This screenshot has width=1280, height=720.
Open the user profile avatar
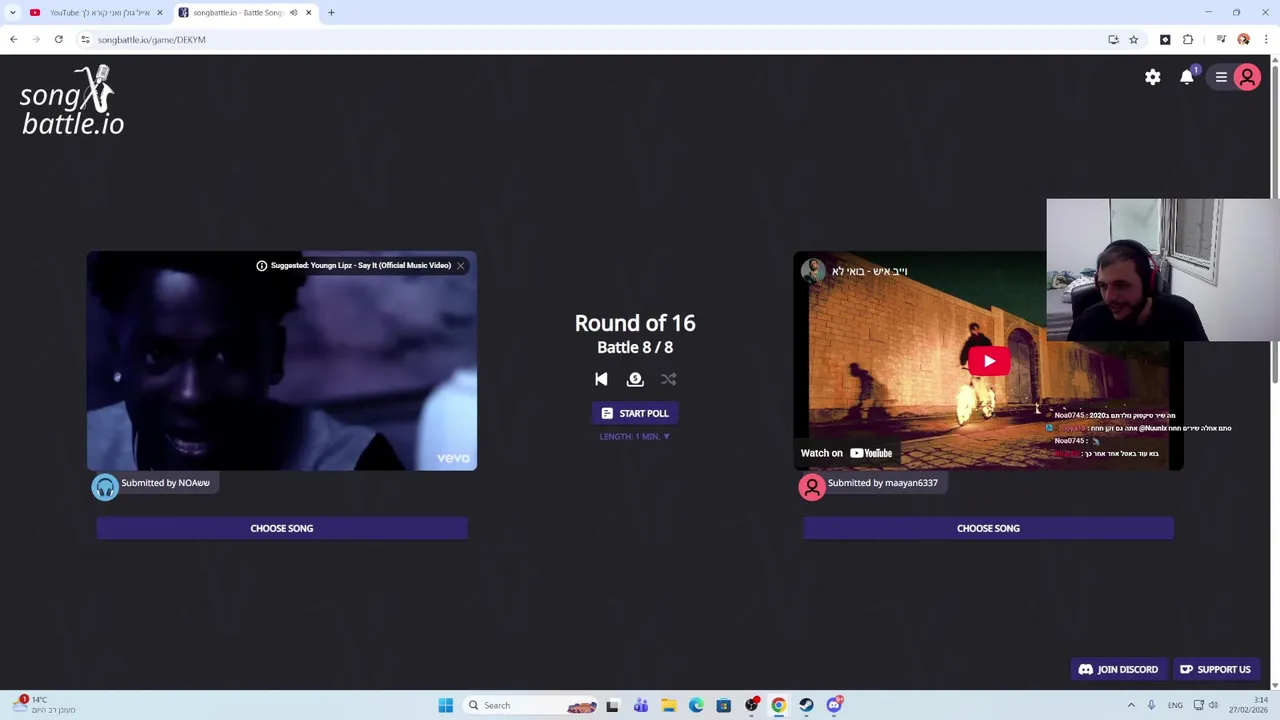point(1247,77)
